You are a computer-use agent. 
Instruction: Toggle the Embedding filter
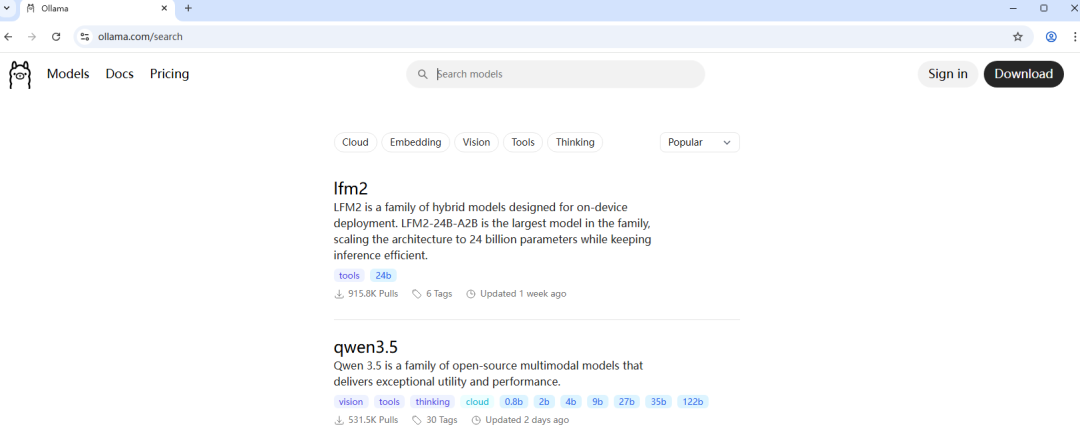click(x=415, y=142)
